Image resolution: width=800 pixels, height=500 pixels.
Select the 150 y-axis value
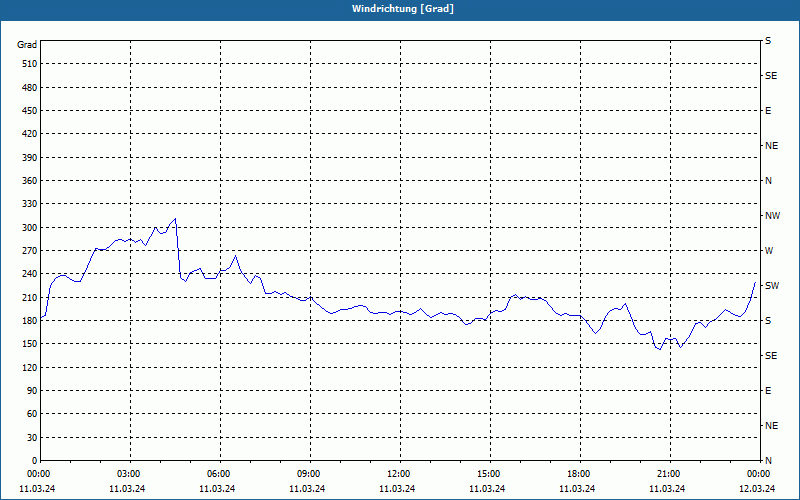(x=30, y=344)
